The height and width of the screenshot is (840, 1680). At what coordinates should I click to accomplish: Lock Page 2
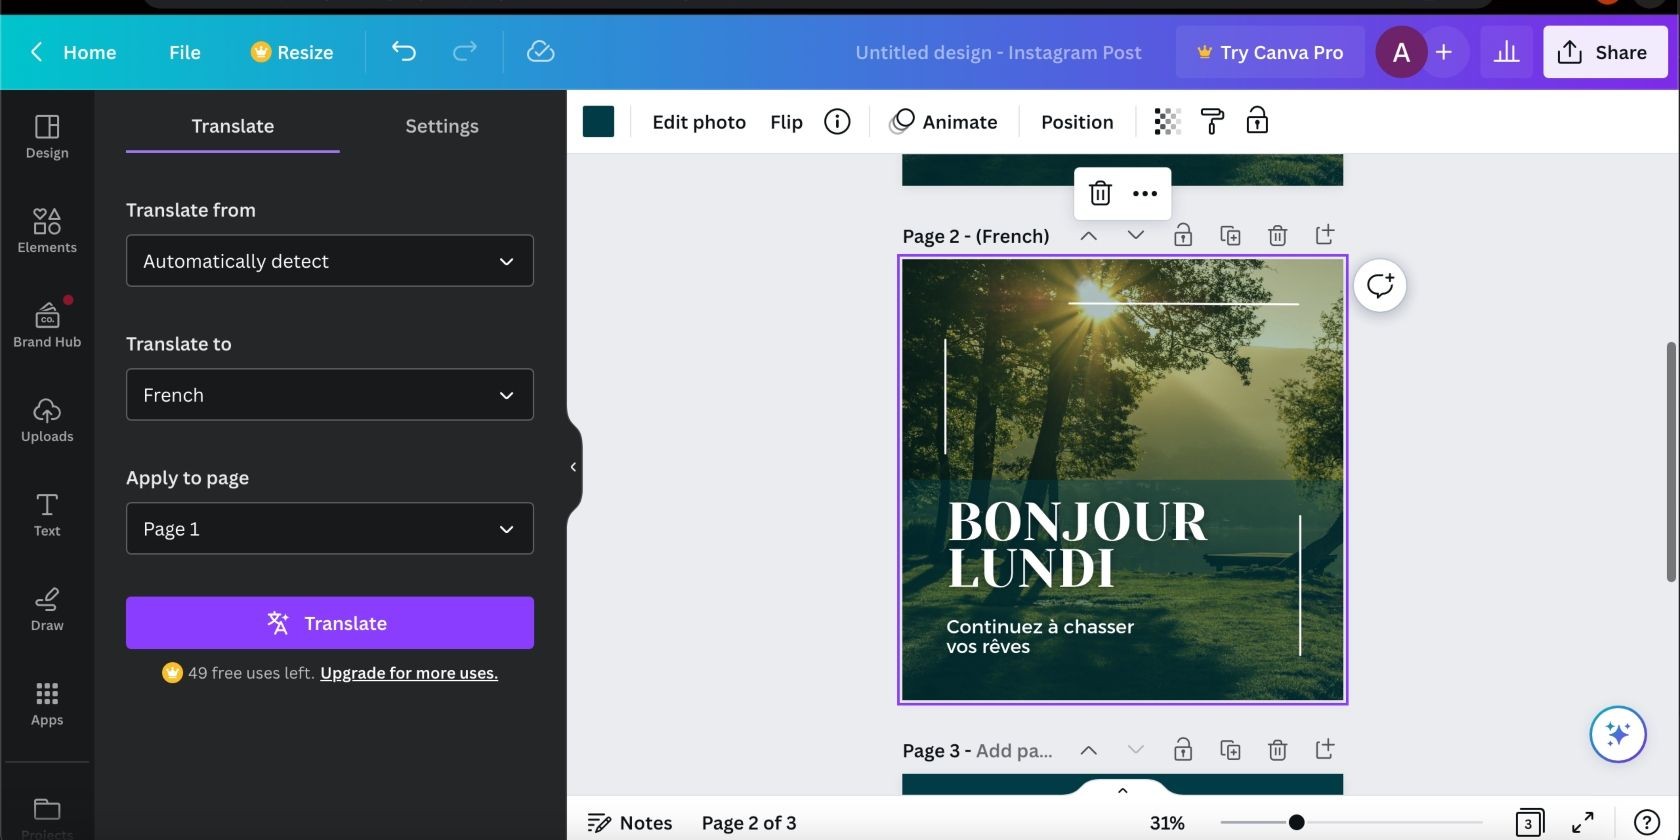click(x=1183, y=236)
